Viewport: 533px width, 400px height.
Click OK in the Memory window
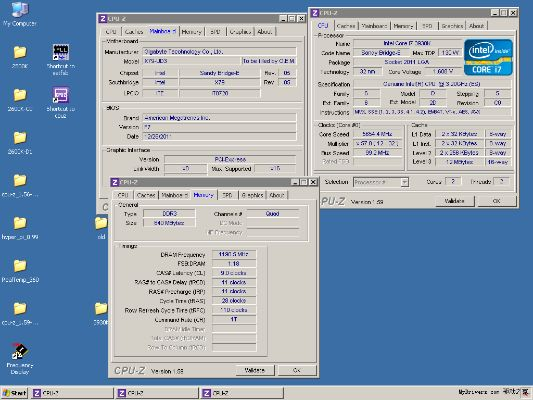(297, 370)
